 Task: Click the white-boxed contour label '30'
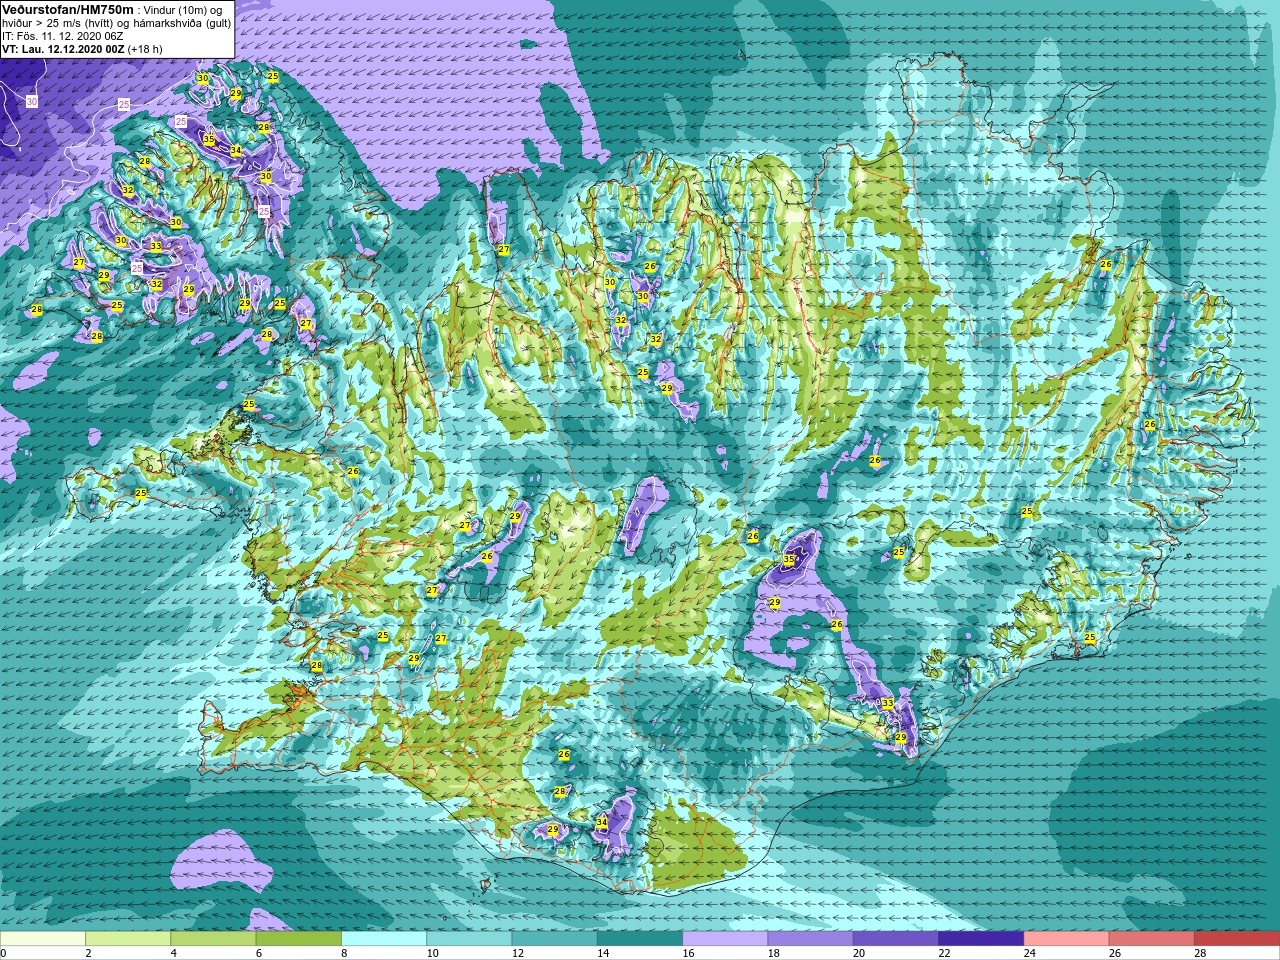pyautogui.click(x=32, y=102)
